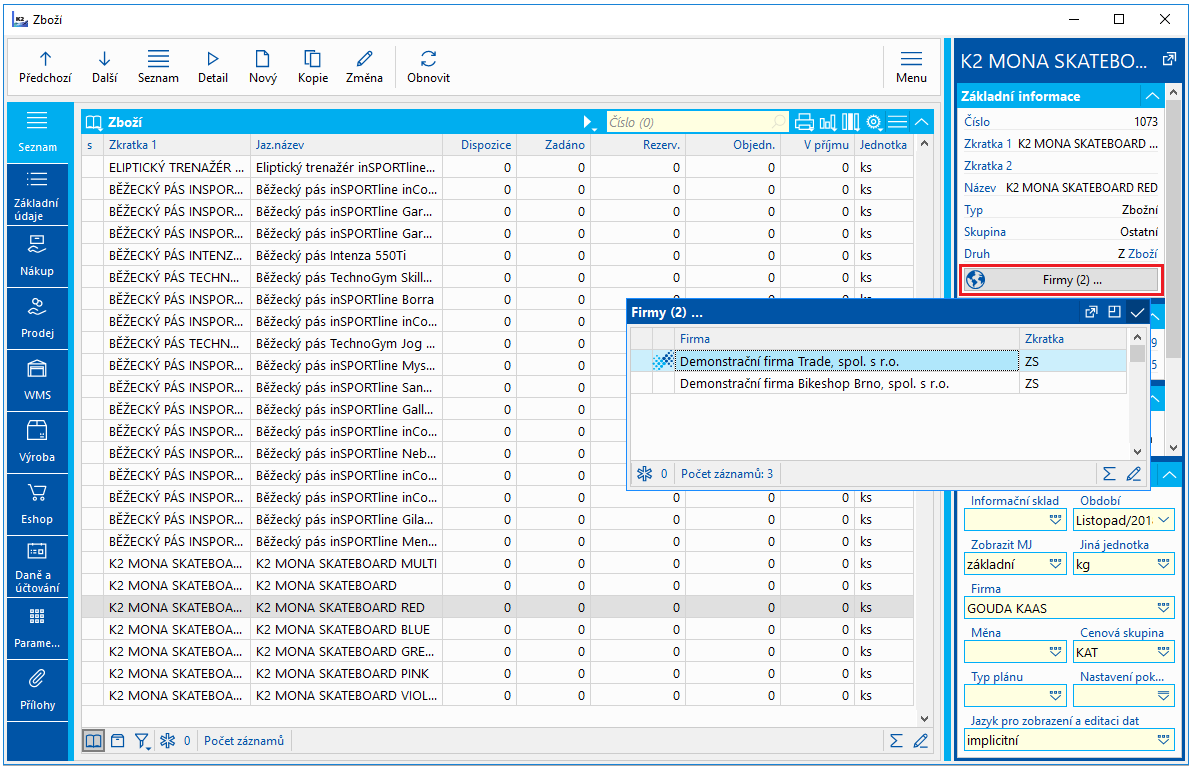Click the pencil edit icon in Firmy popup
Viewport: 1191px width, 769px height.
click(1133, 474)
